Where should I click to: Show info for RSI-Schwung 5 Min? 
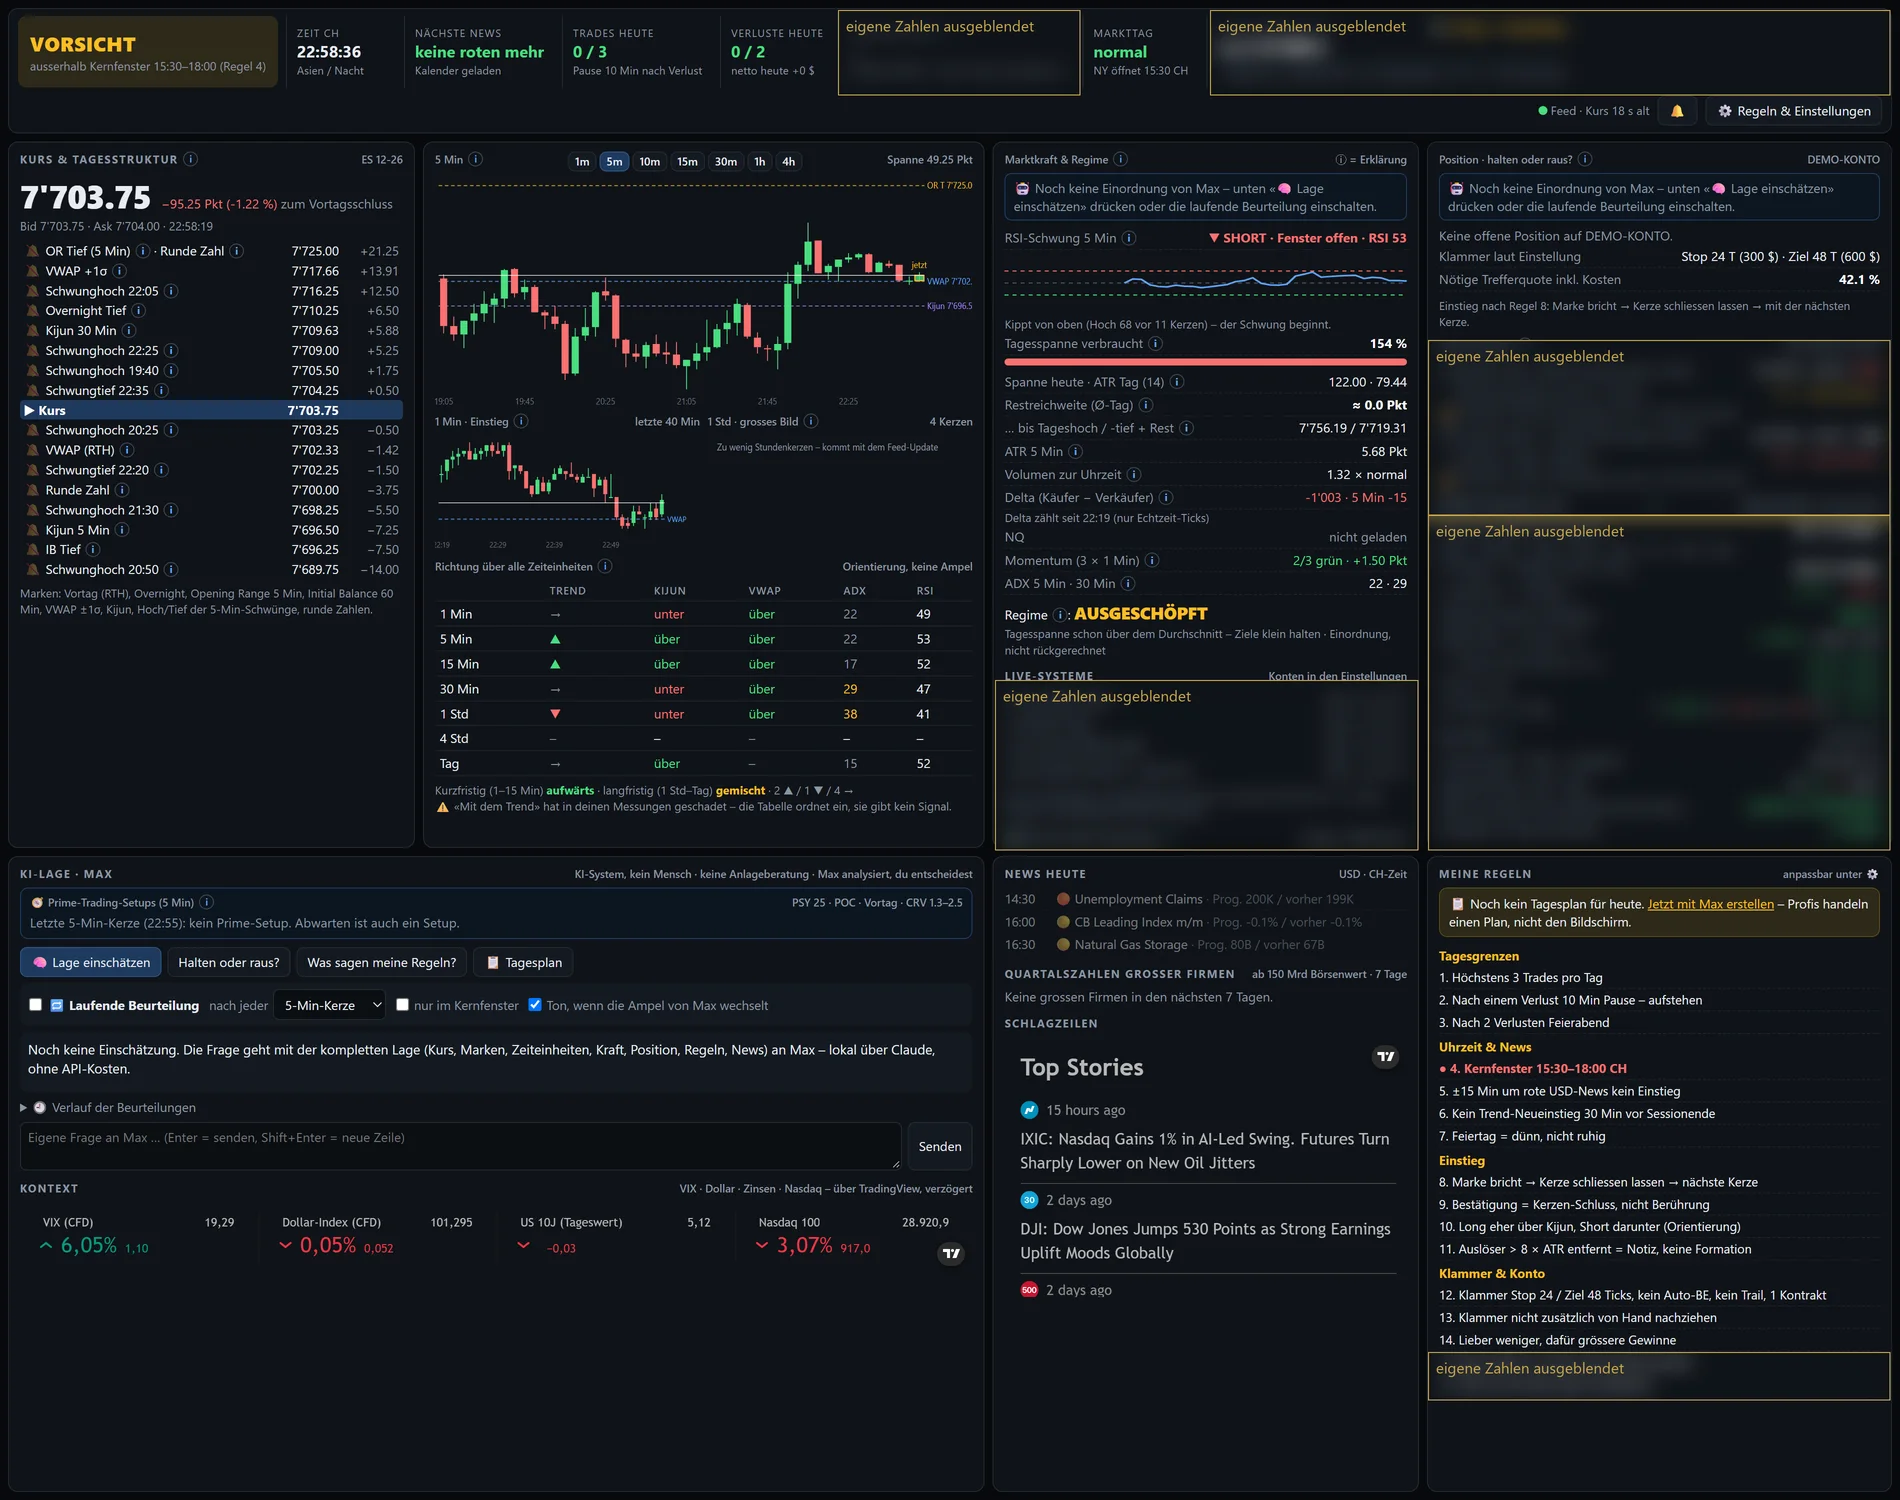pyautogui.click(x=1129, y=238)
